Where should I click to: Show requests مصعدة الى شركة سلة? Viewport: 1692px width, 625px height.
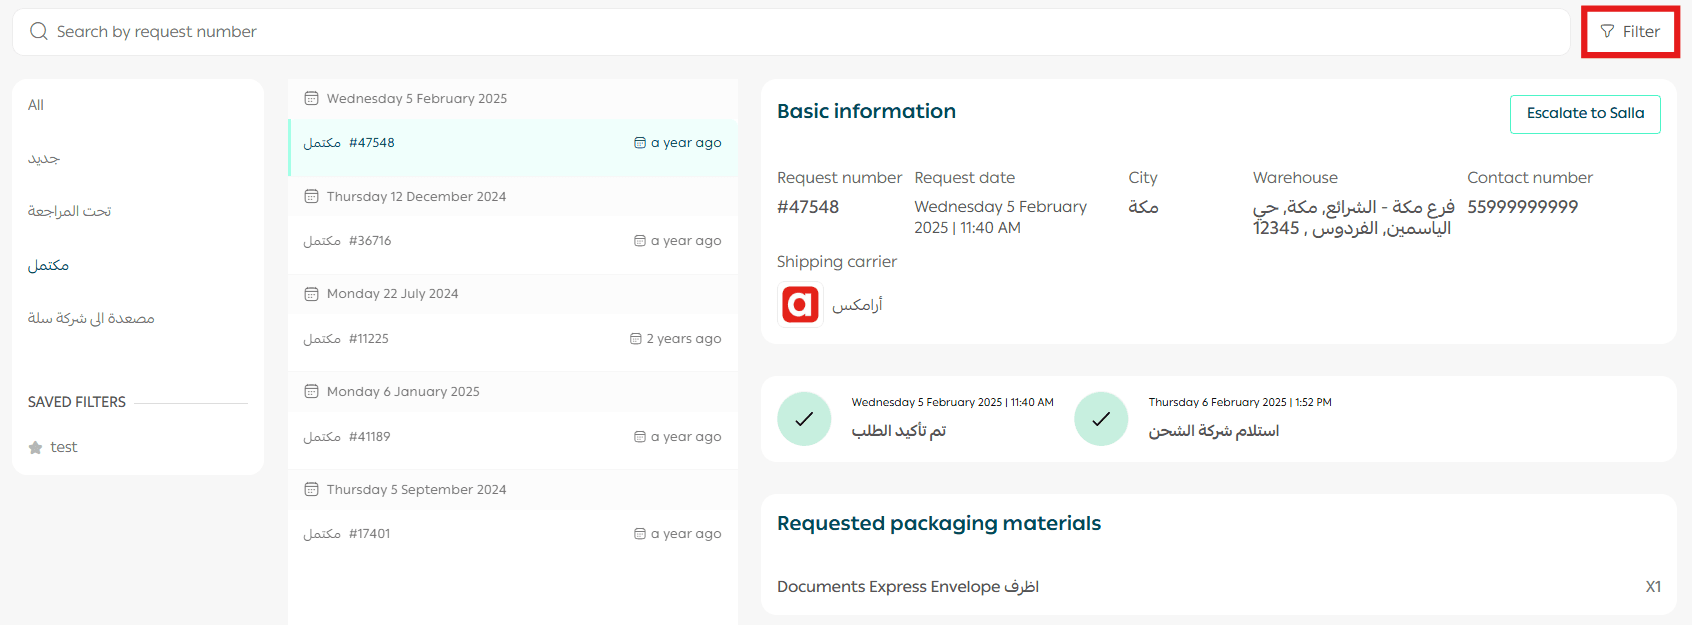pyautogui.click(x=91, y=318)
